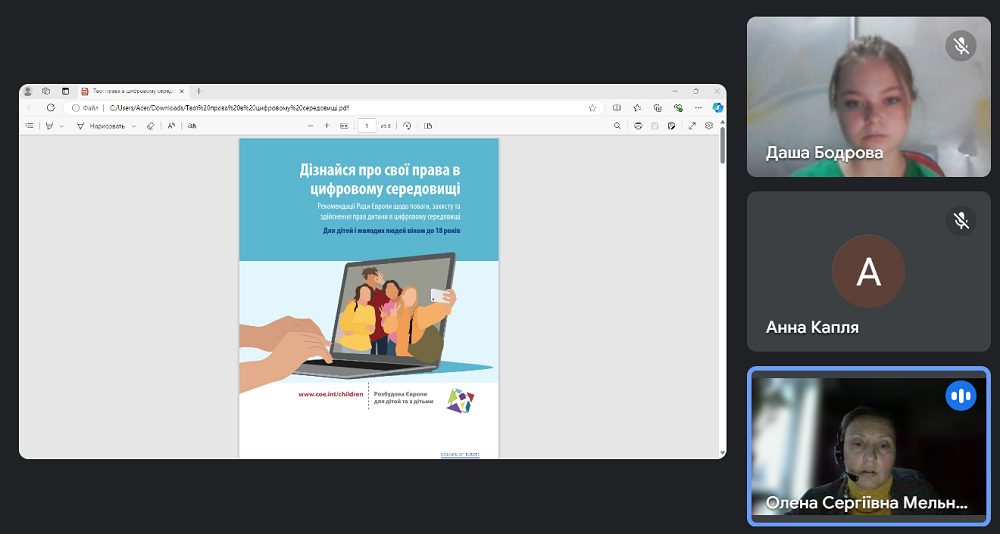Open a new browser tab
The height and width of the screenshot is (534, 1000).
point(199,91)
